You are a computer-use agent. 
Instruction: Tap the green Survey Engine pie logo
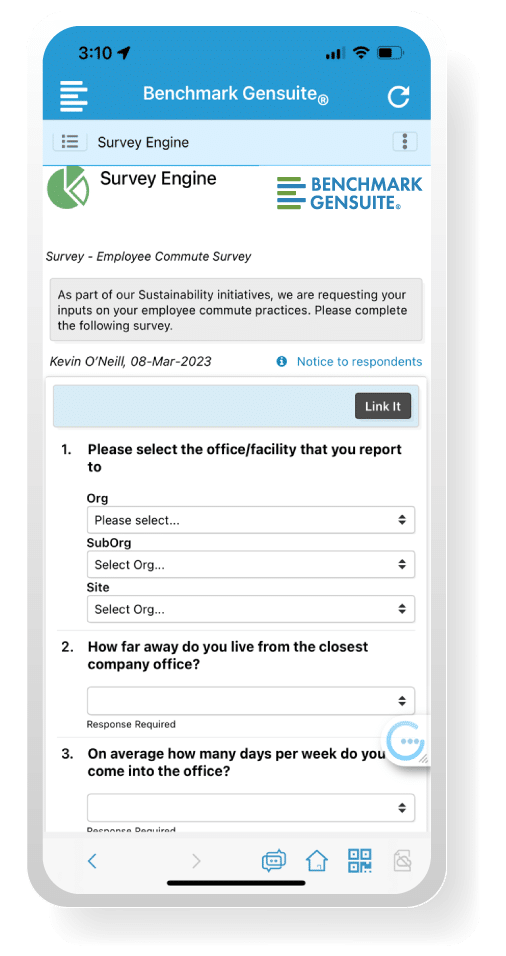coord(68,187)
